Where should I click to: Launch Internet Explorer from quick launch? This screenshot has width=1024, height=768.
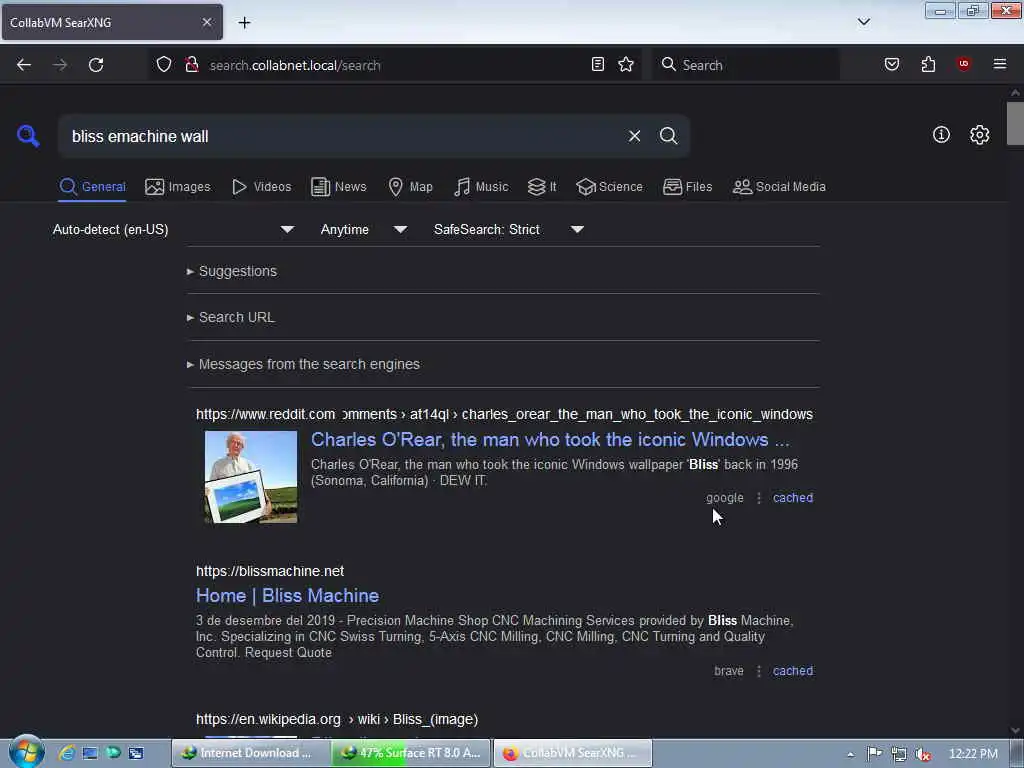tap(67, 753)
